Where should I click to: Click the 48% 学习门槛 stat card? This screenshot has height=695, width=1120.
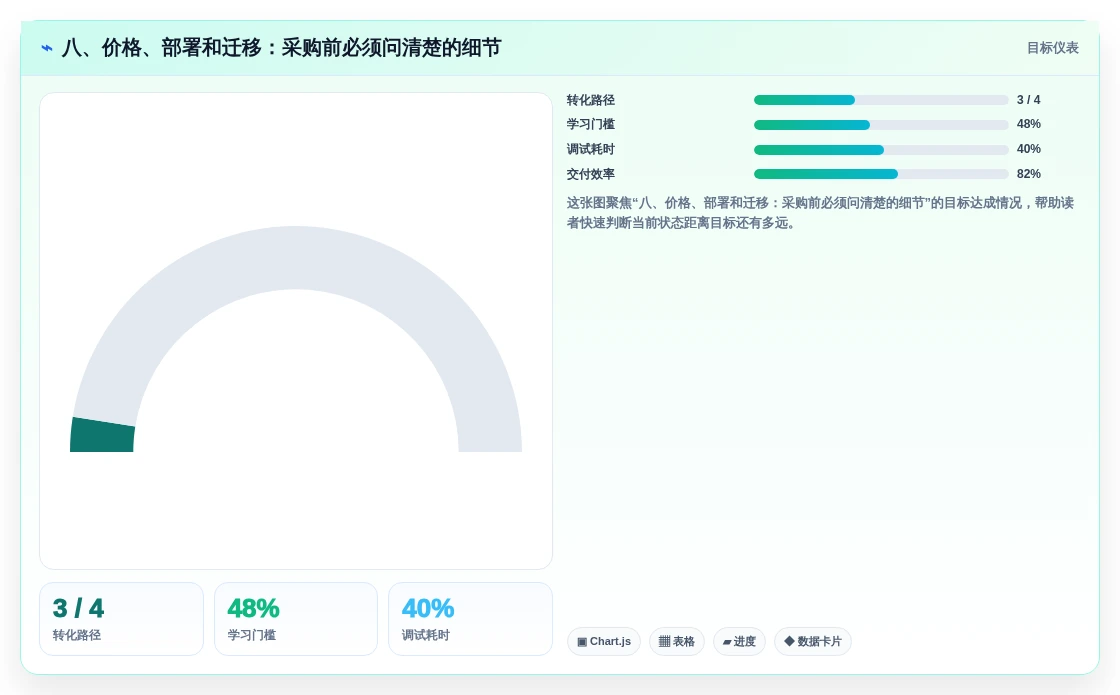click(296, 619)
